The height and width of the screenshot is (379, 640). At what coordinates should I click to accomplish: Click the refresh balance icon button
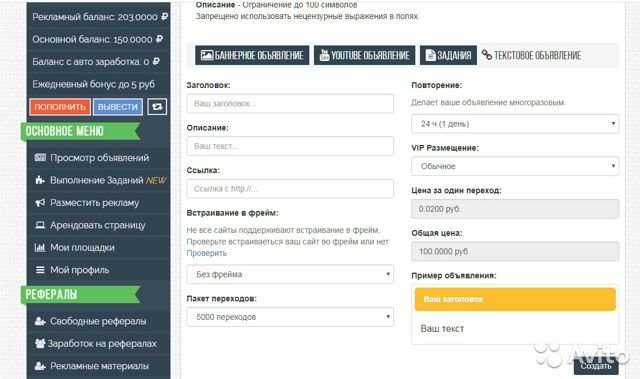(157, 107)
